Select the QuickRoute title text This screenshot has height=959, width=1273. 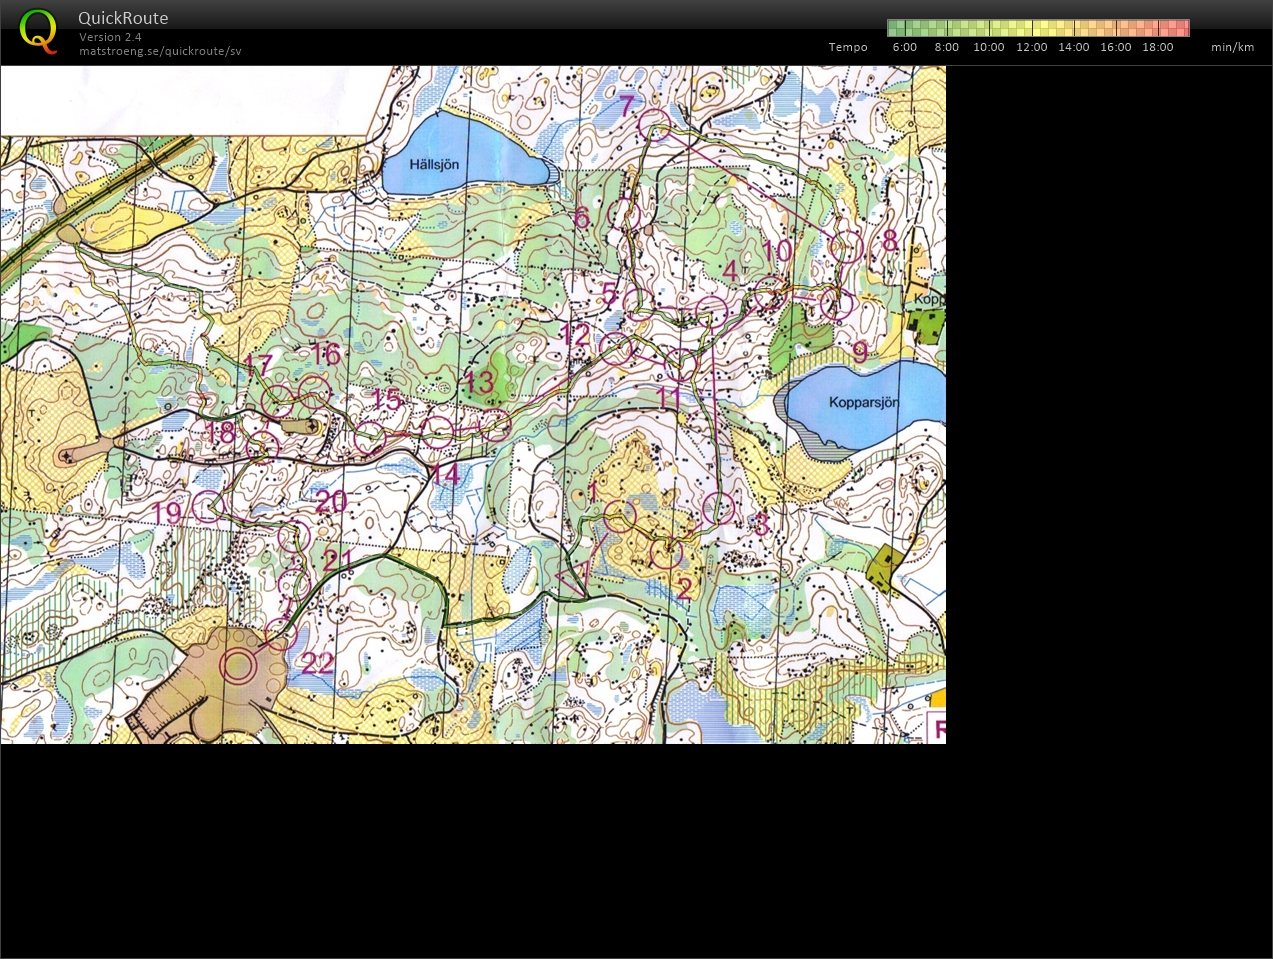coord(123,18)
